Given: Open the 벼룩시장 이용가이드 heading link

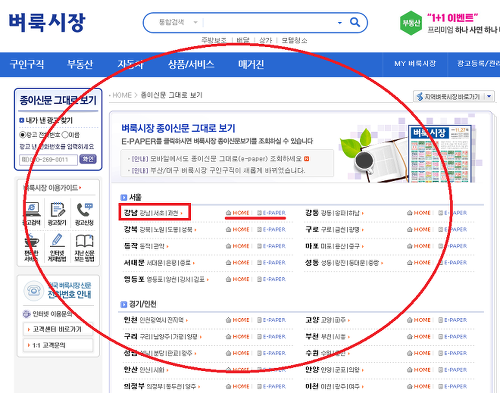Looking at the screenshot, I should (52, 188).
